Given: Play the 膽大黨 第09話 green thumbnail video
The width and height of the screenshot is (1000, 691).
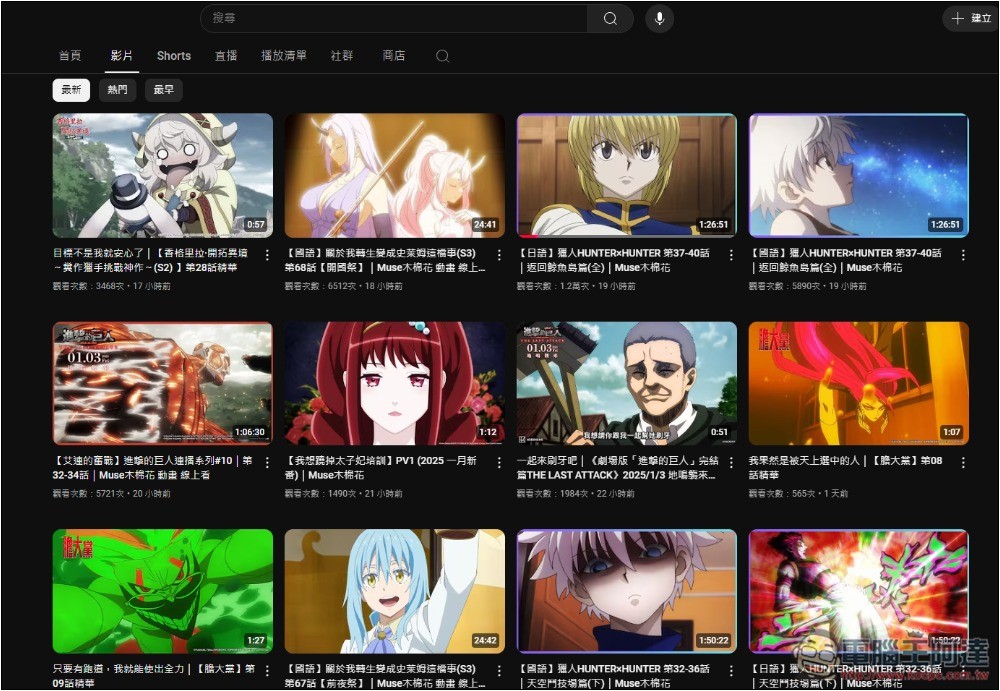Looking at the screenshot, I should 163,591.
